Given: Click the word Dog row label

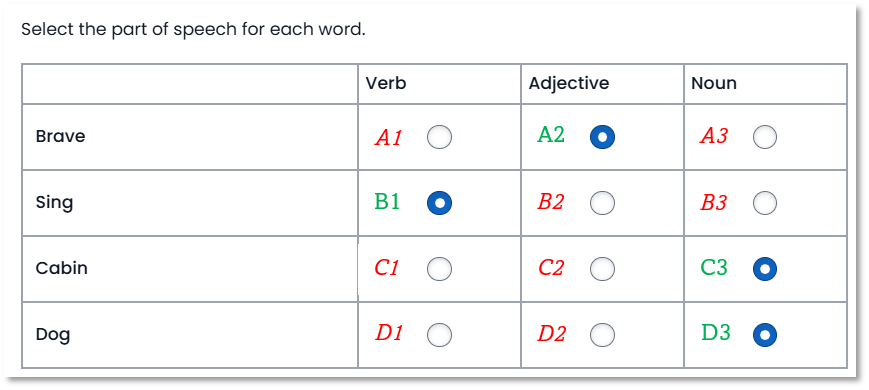Looking at the screenshot, I should pos(53,335).
